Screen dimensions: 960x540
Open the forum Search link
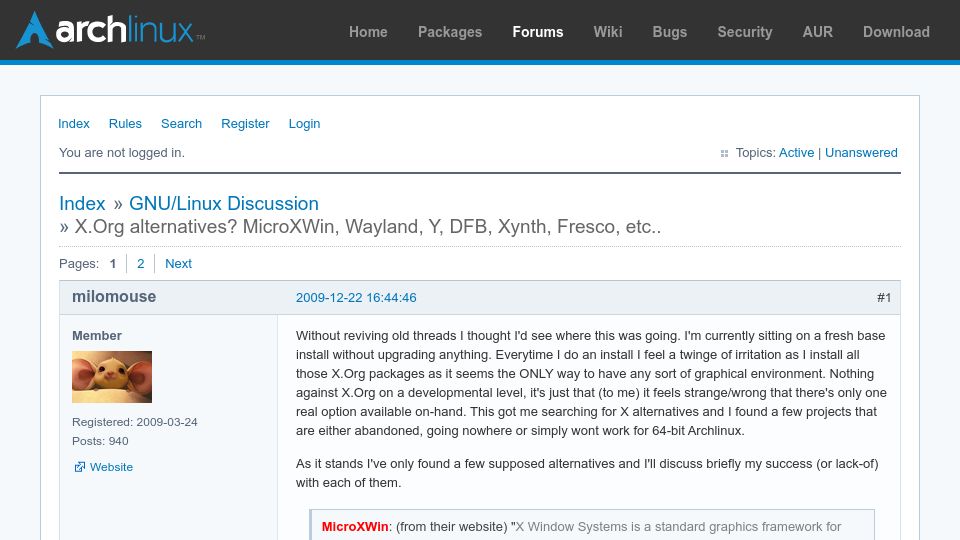[181, 124]
